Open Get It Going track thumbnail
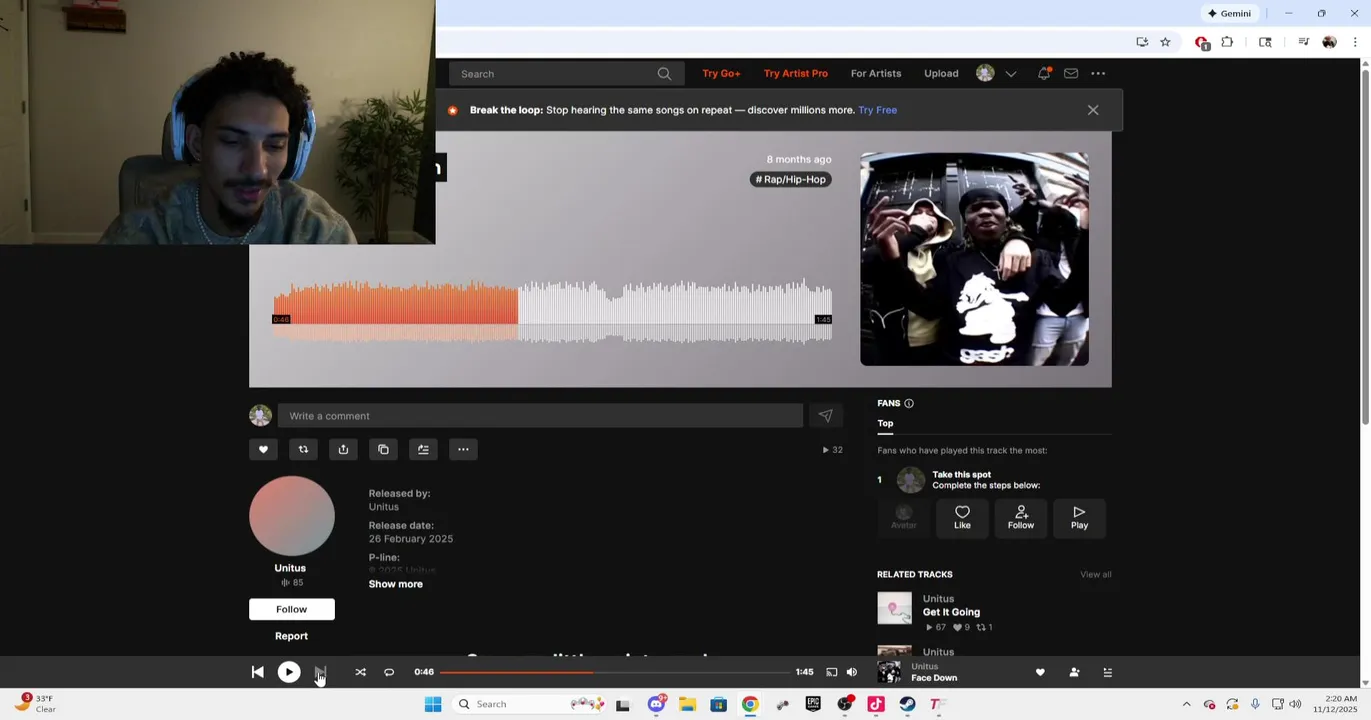The height and width of the screenshot is (720, 1371). coord(894,608)
